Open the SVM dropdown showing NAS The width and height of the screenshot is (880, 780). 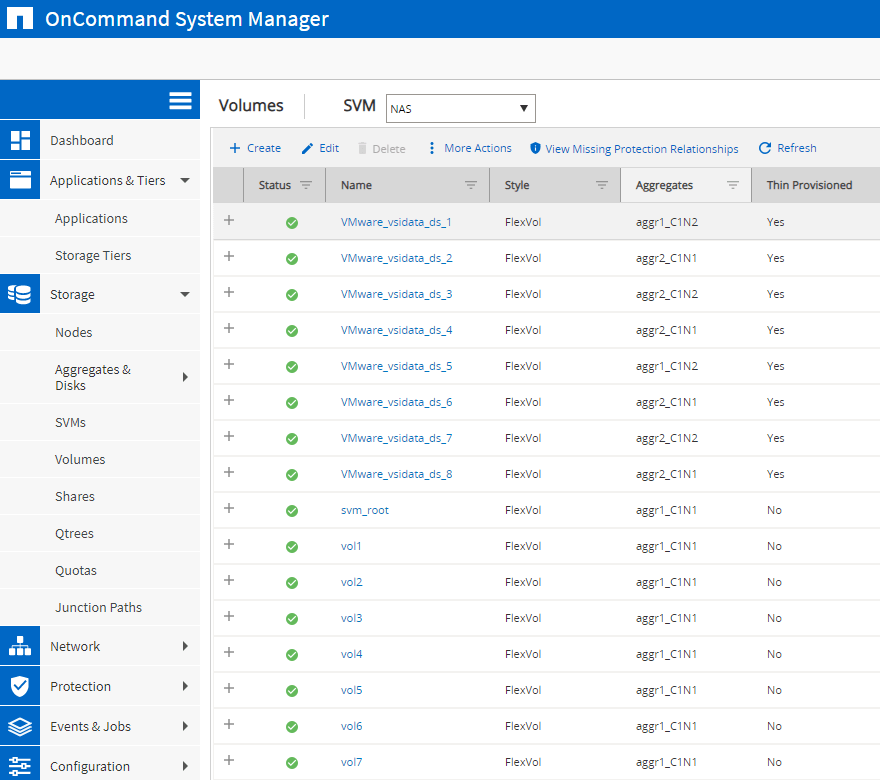[x=460, y=108]
